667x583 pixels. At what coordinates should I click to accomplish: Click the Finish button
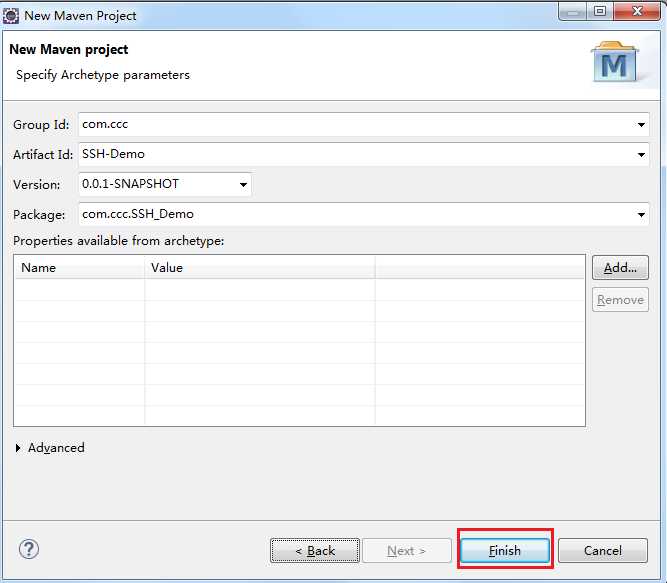pyautogui.click(x=505, y=551)
